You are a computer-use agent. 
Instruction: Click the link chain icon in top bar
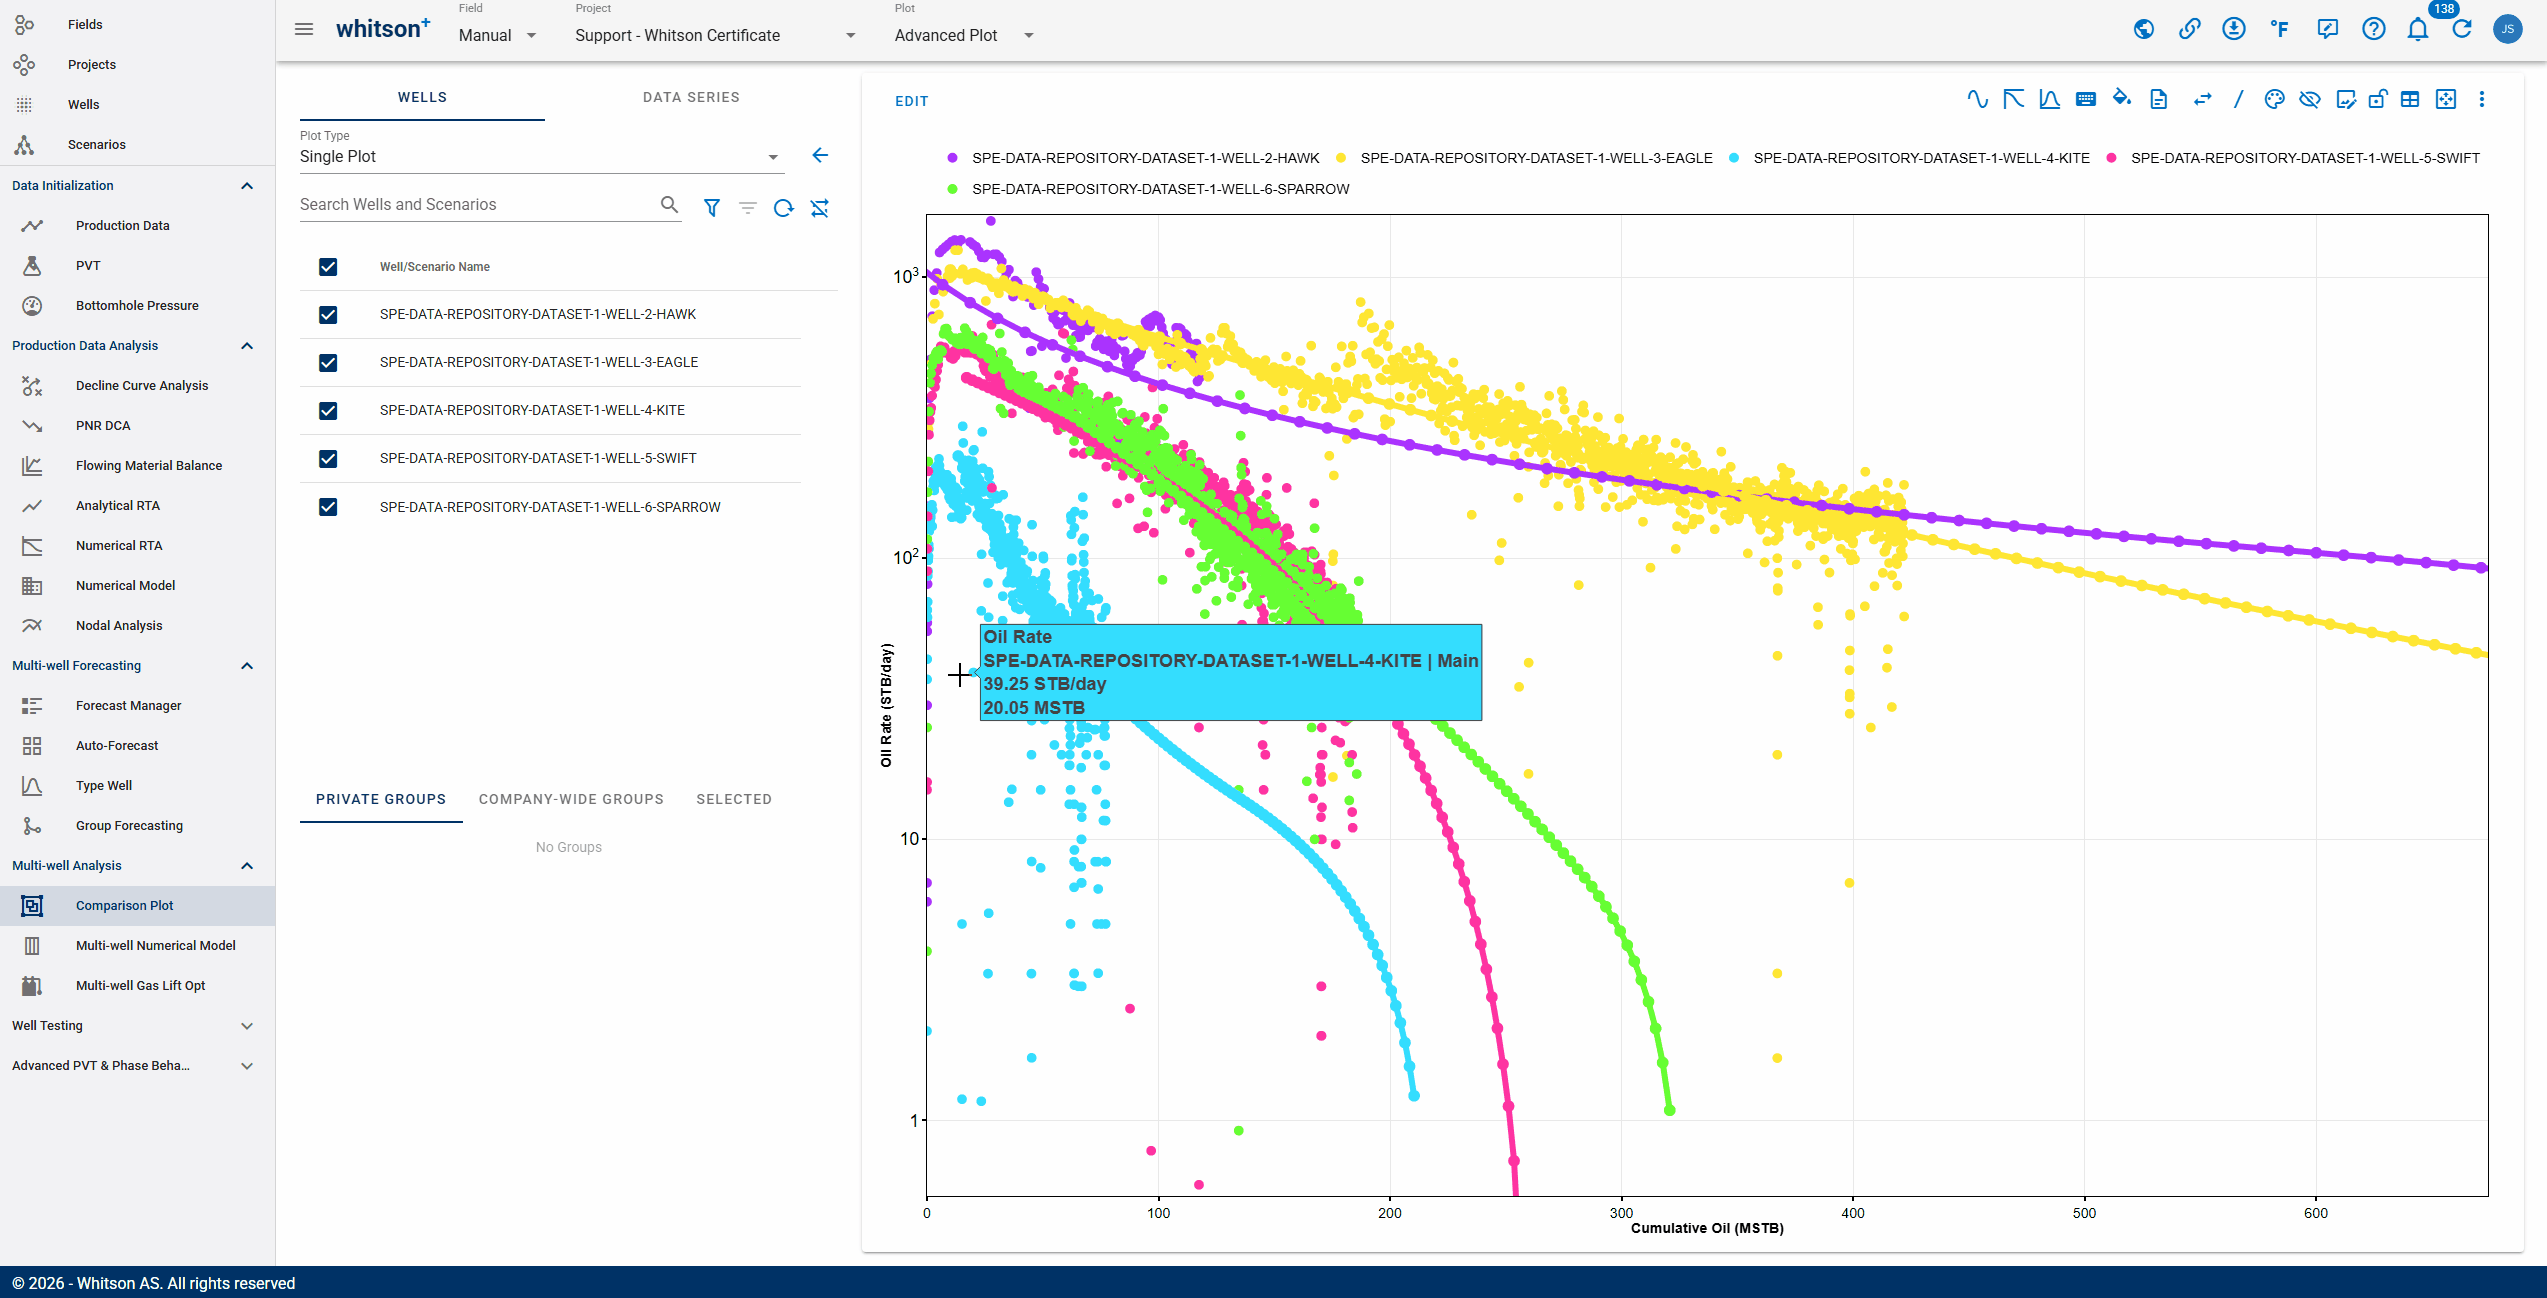click(x=2190, y=29)
